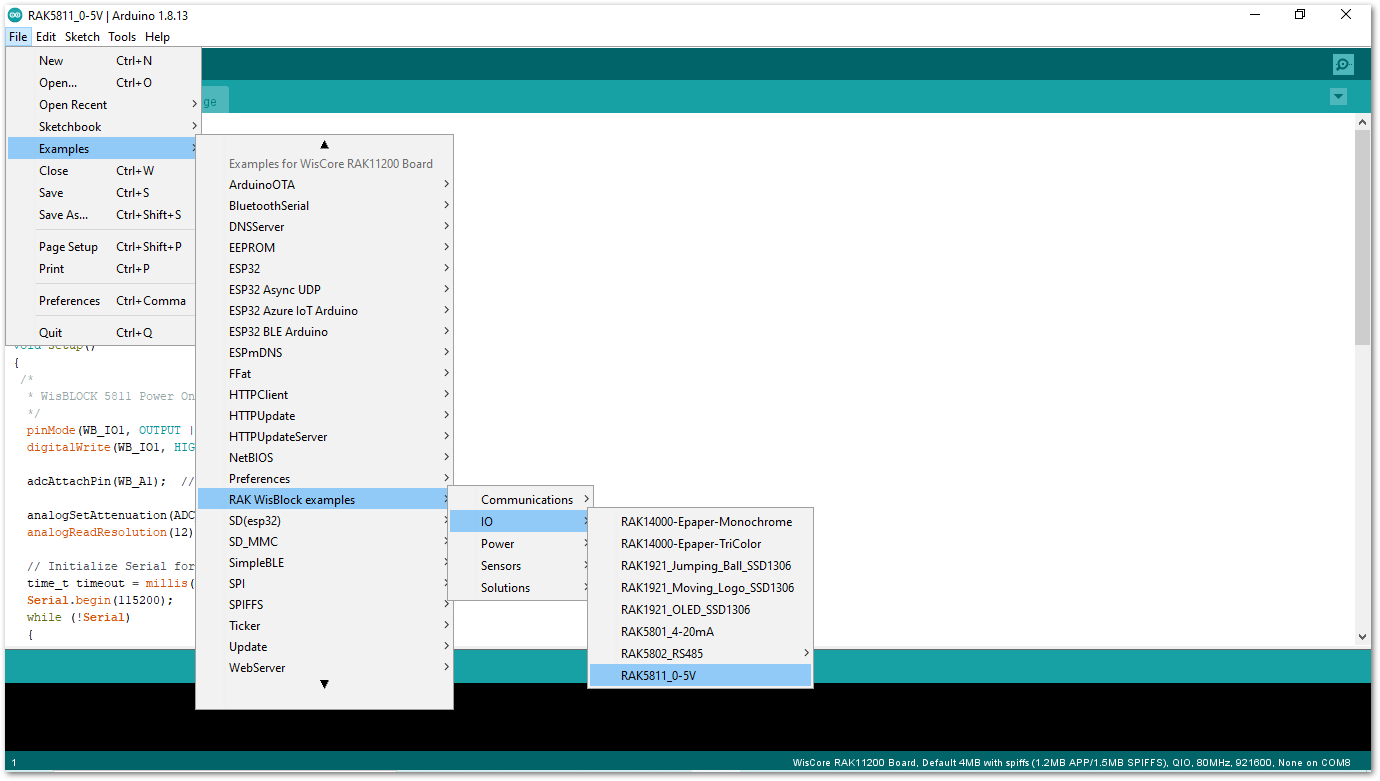Expand ESP32 Azure IoT Arduino examples
Viewport: 1380px width, 781px height.
coord(325,311)
